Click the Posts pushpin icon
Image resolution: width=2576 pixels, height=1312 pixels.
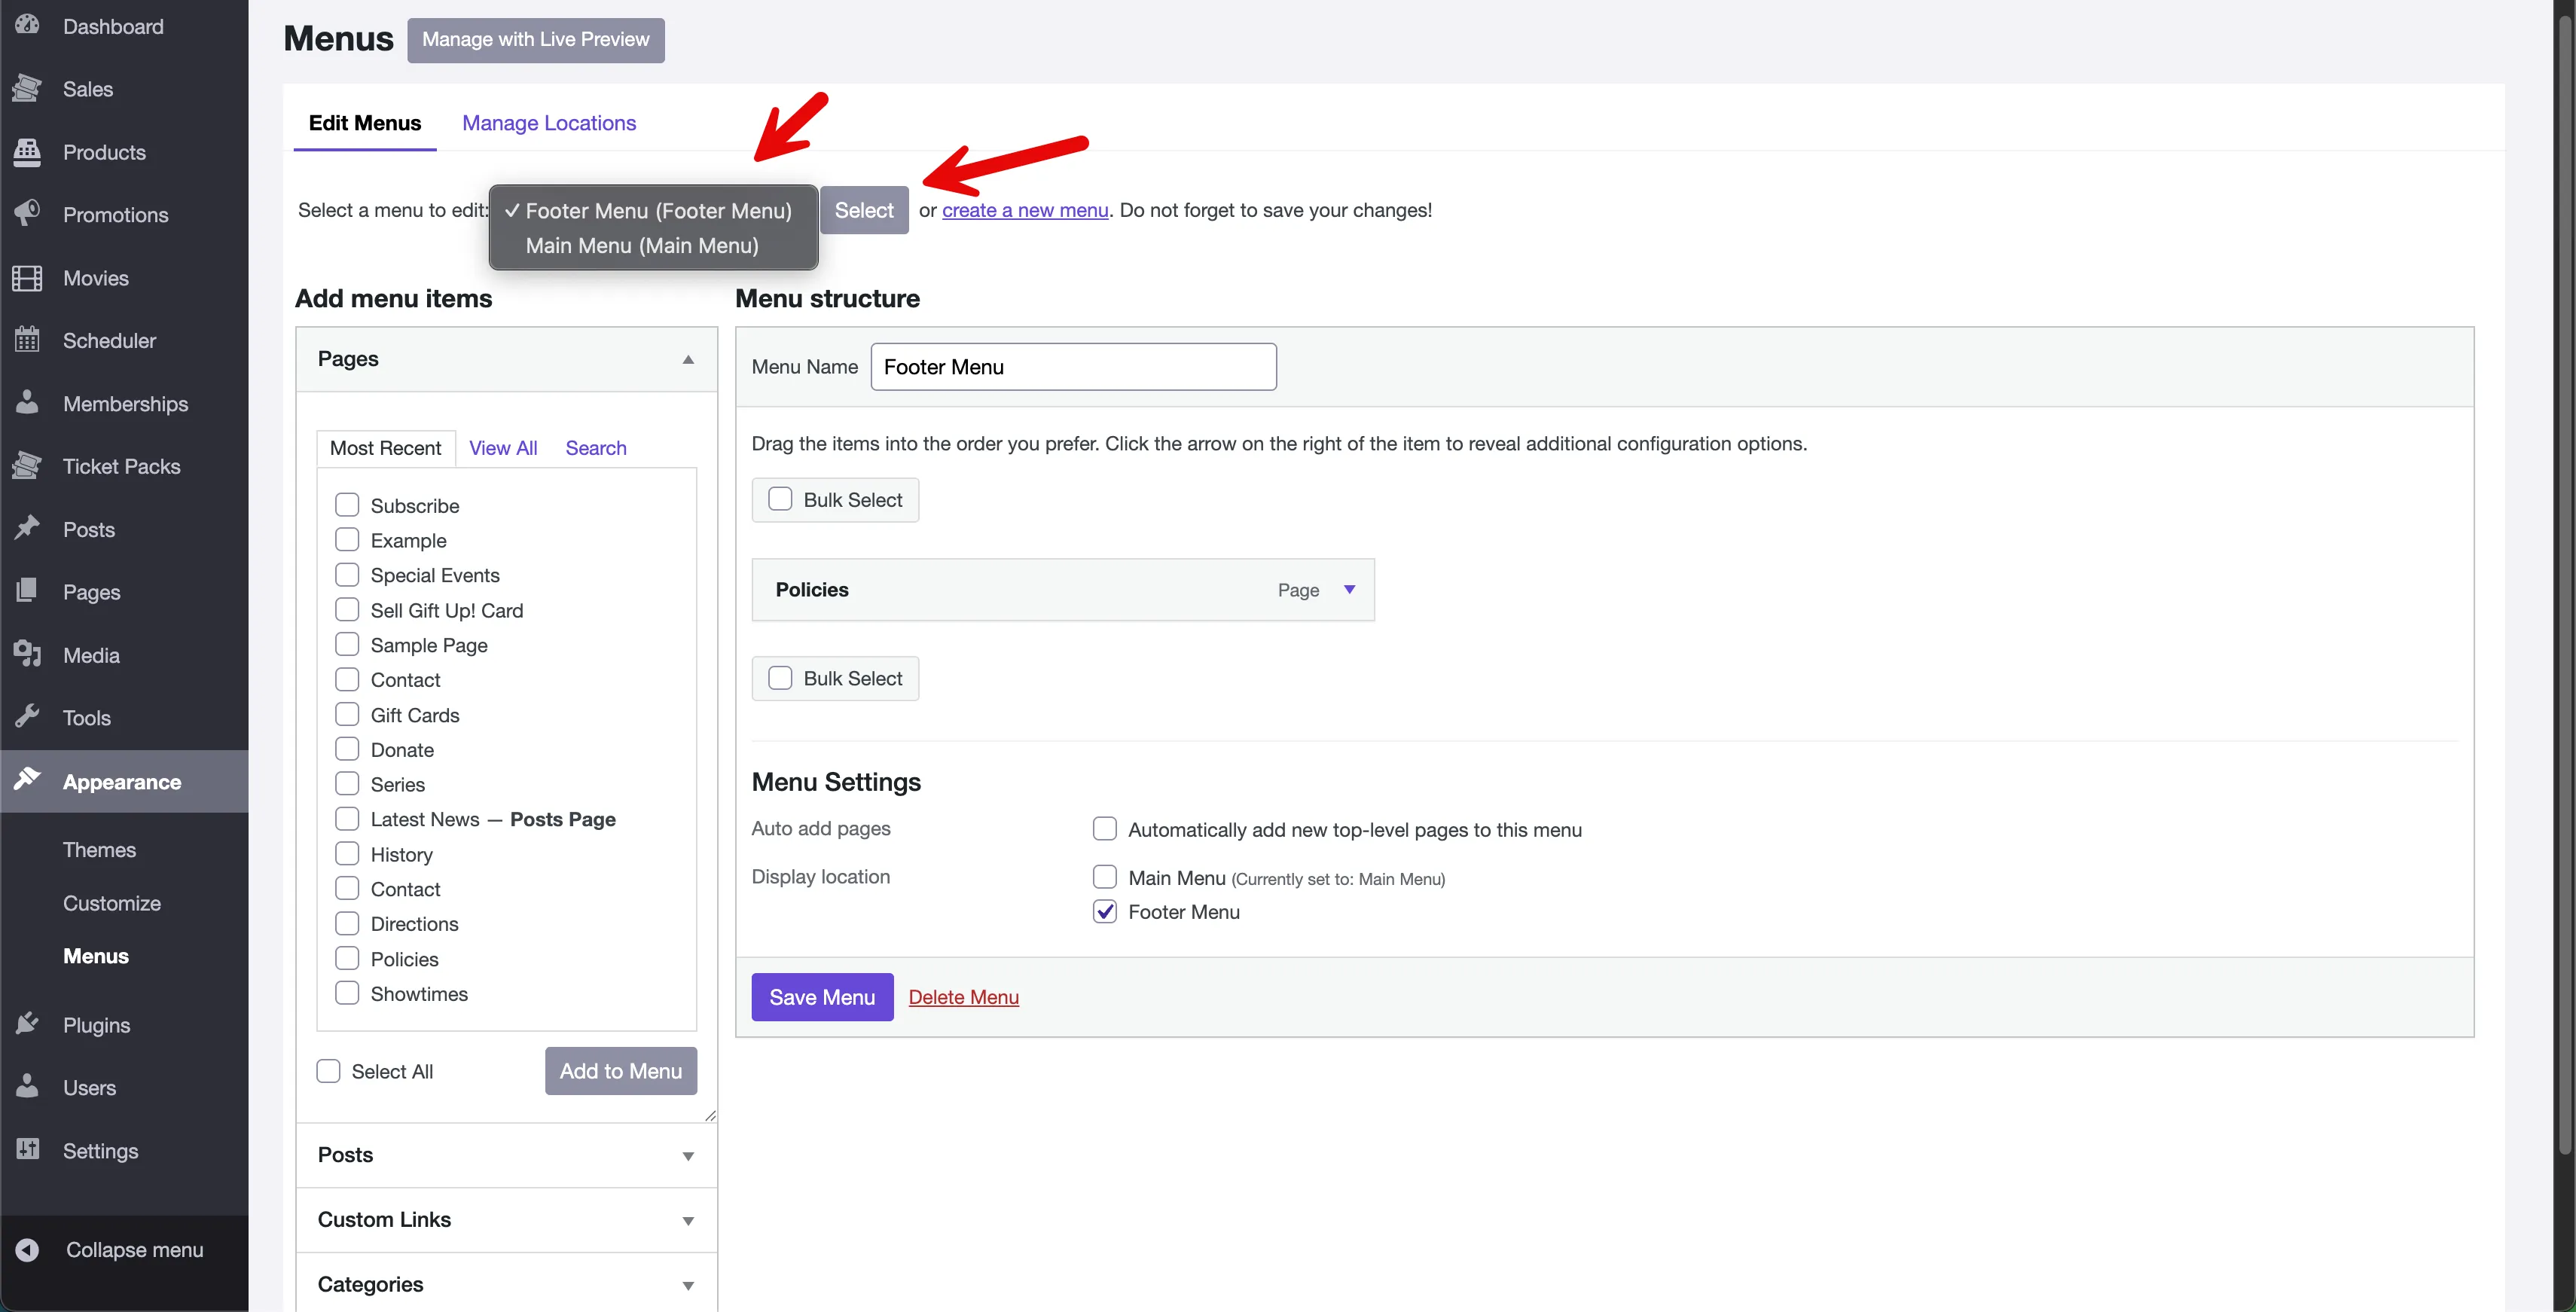click(27, 529)
